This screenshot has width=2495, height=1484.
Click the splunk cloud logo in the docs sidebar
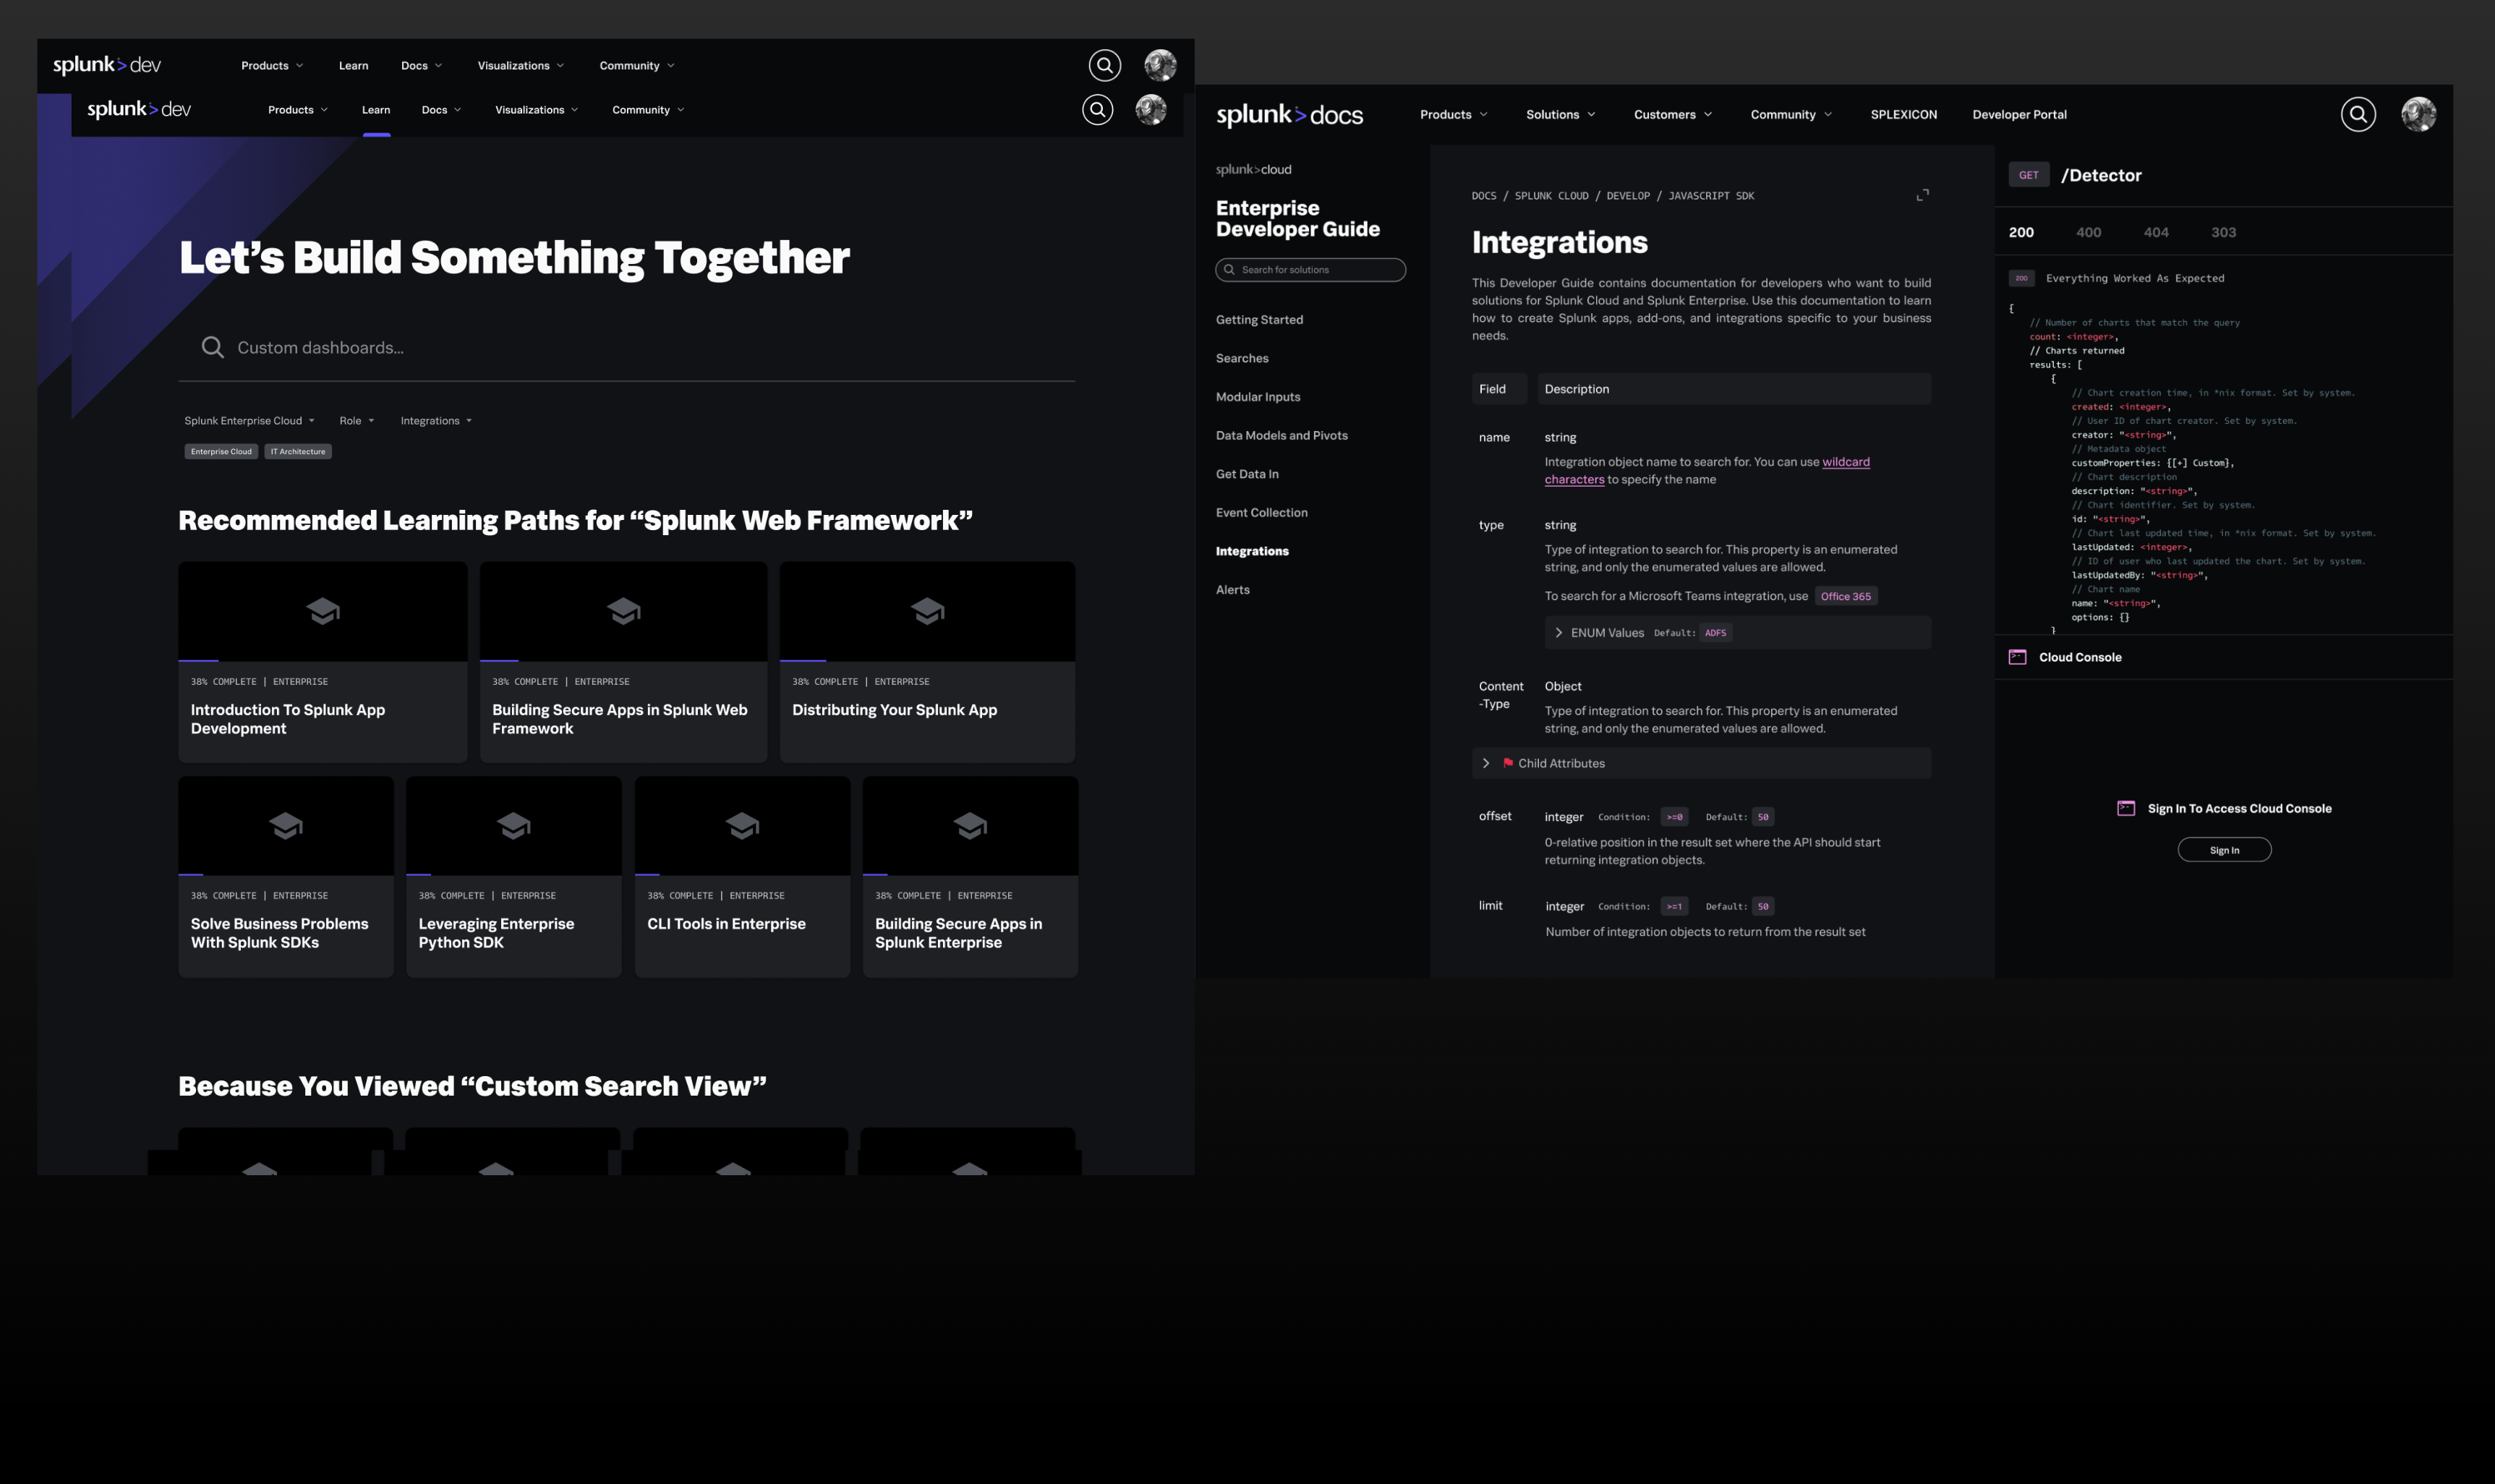point(1253,169)
